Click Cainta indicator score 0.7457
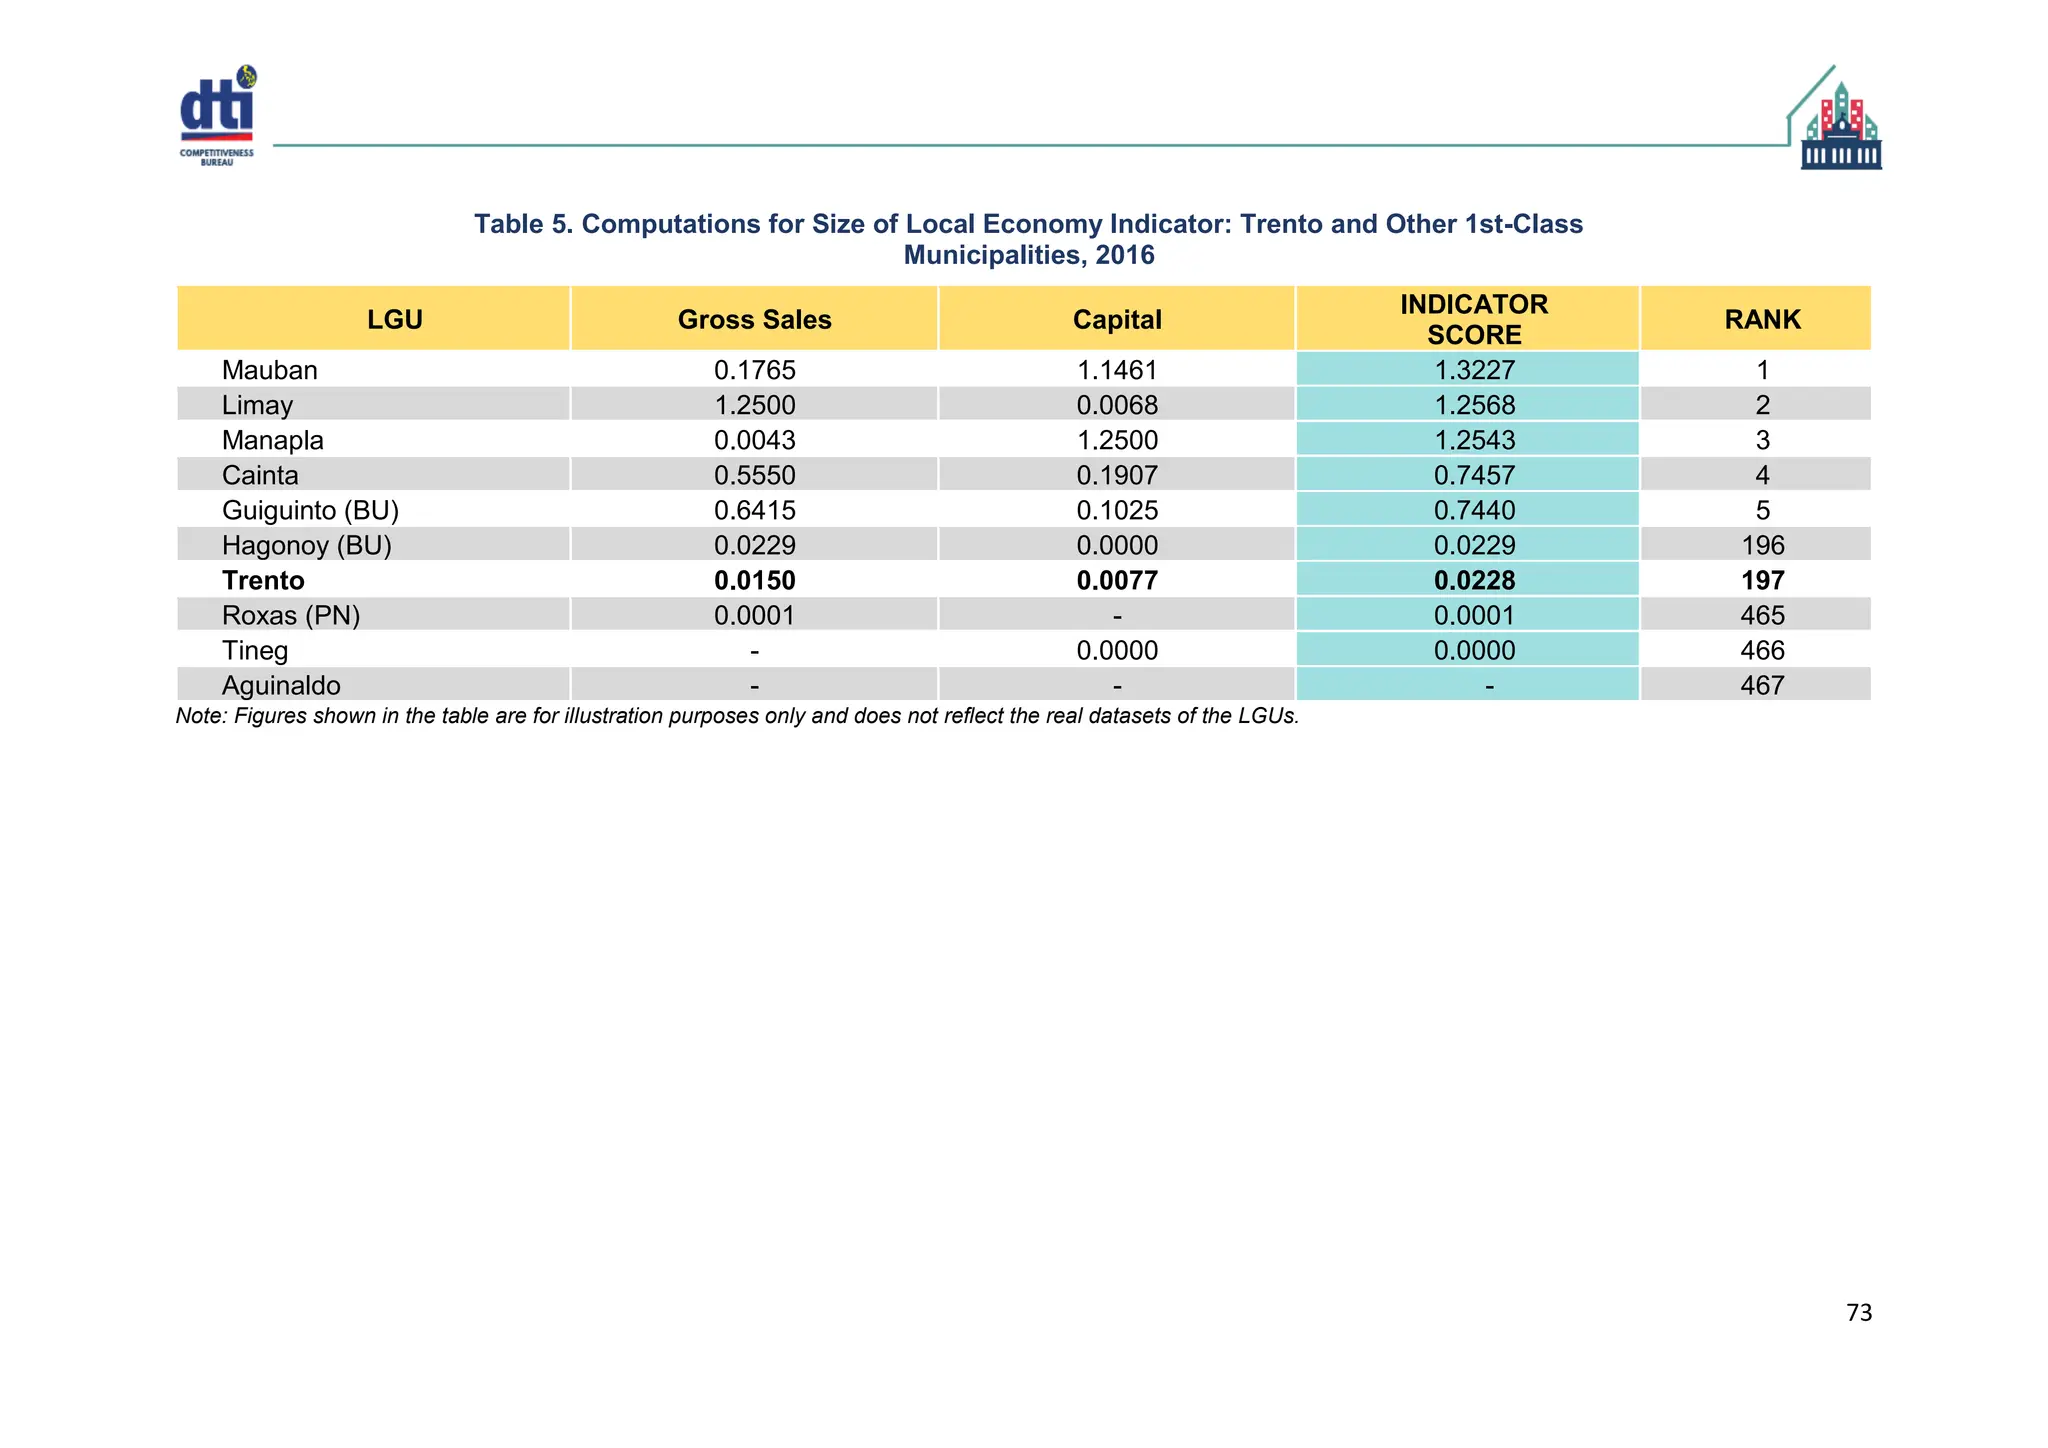This screenshot has height=1448, width=2048. pyautogui.click(x=1474, y=475)
